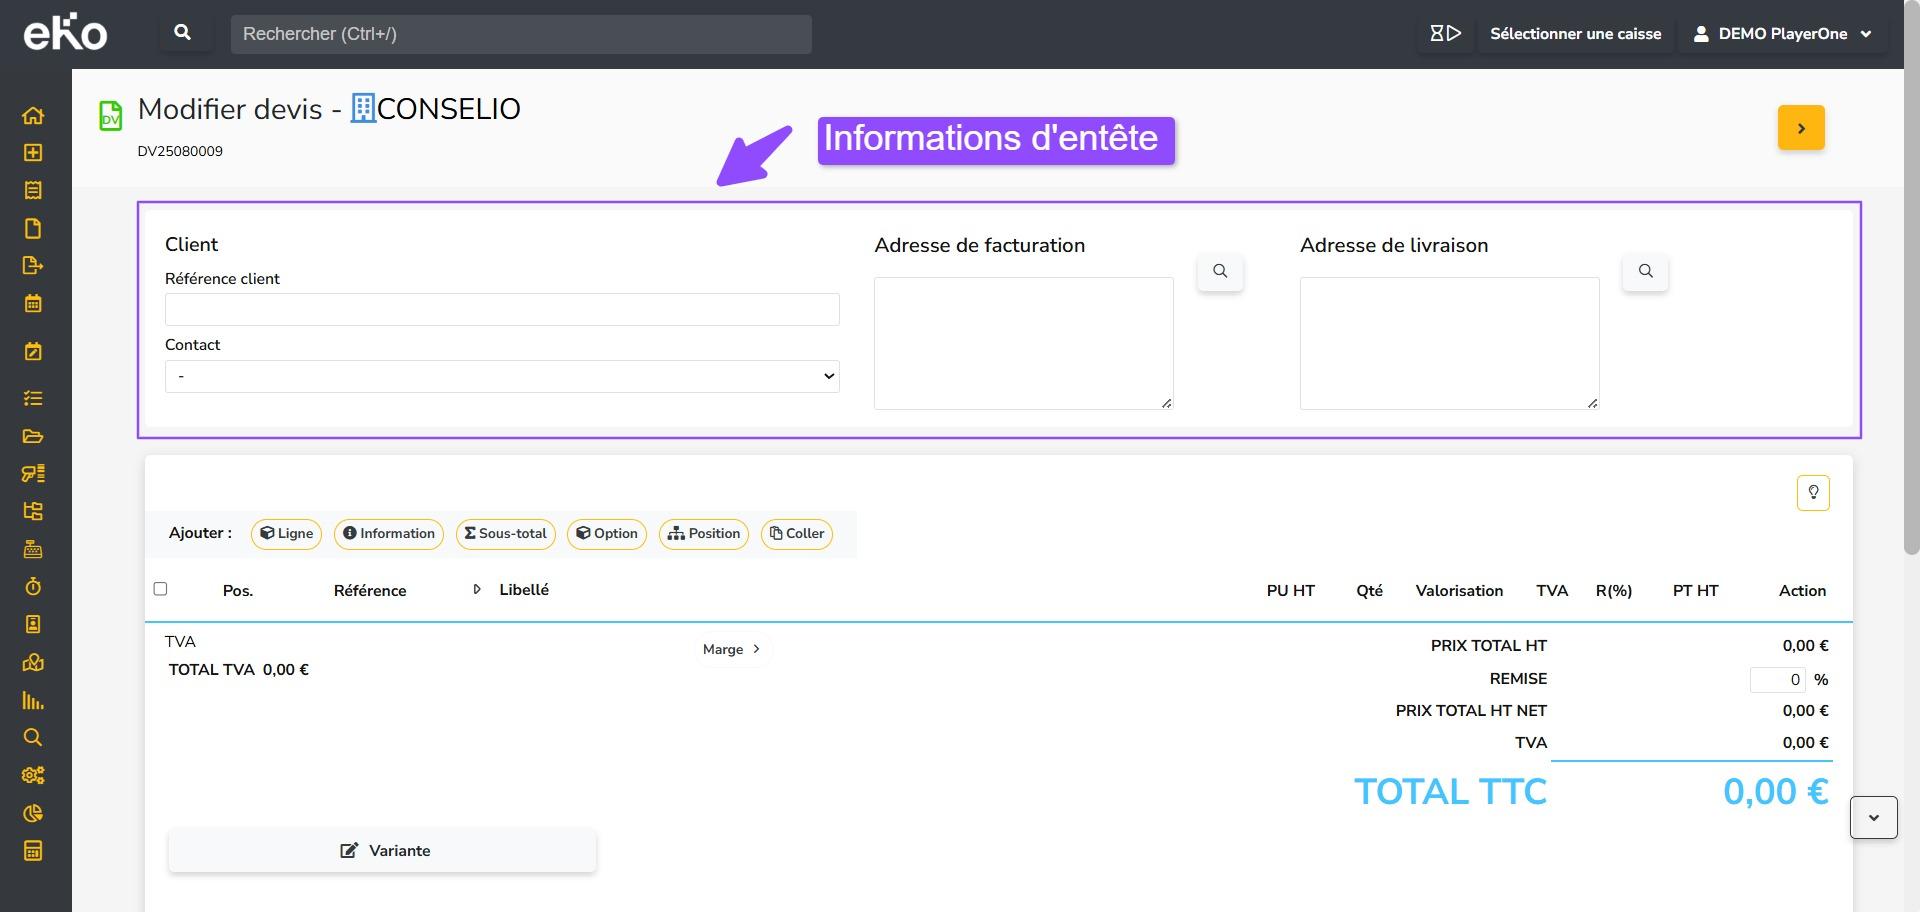Search for a delivery address

click(1645, 271)
